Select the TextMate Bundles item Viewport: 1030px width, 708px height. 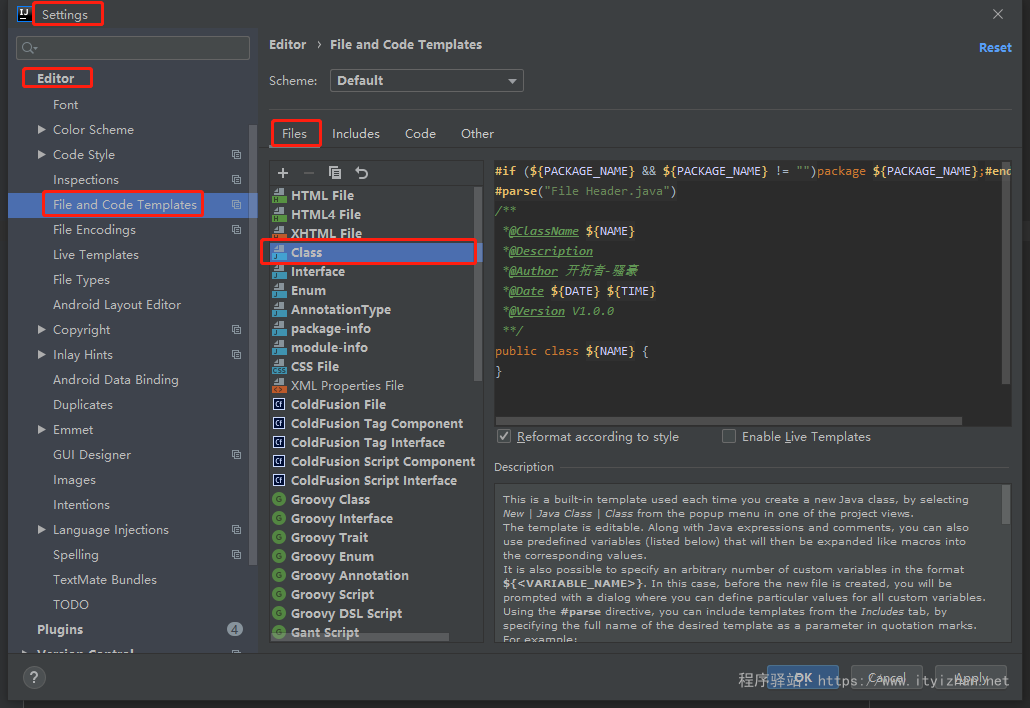105,579
